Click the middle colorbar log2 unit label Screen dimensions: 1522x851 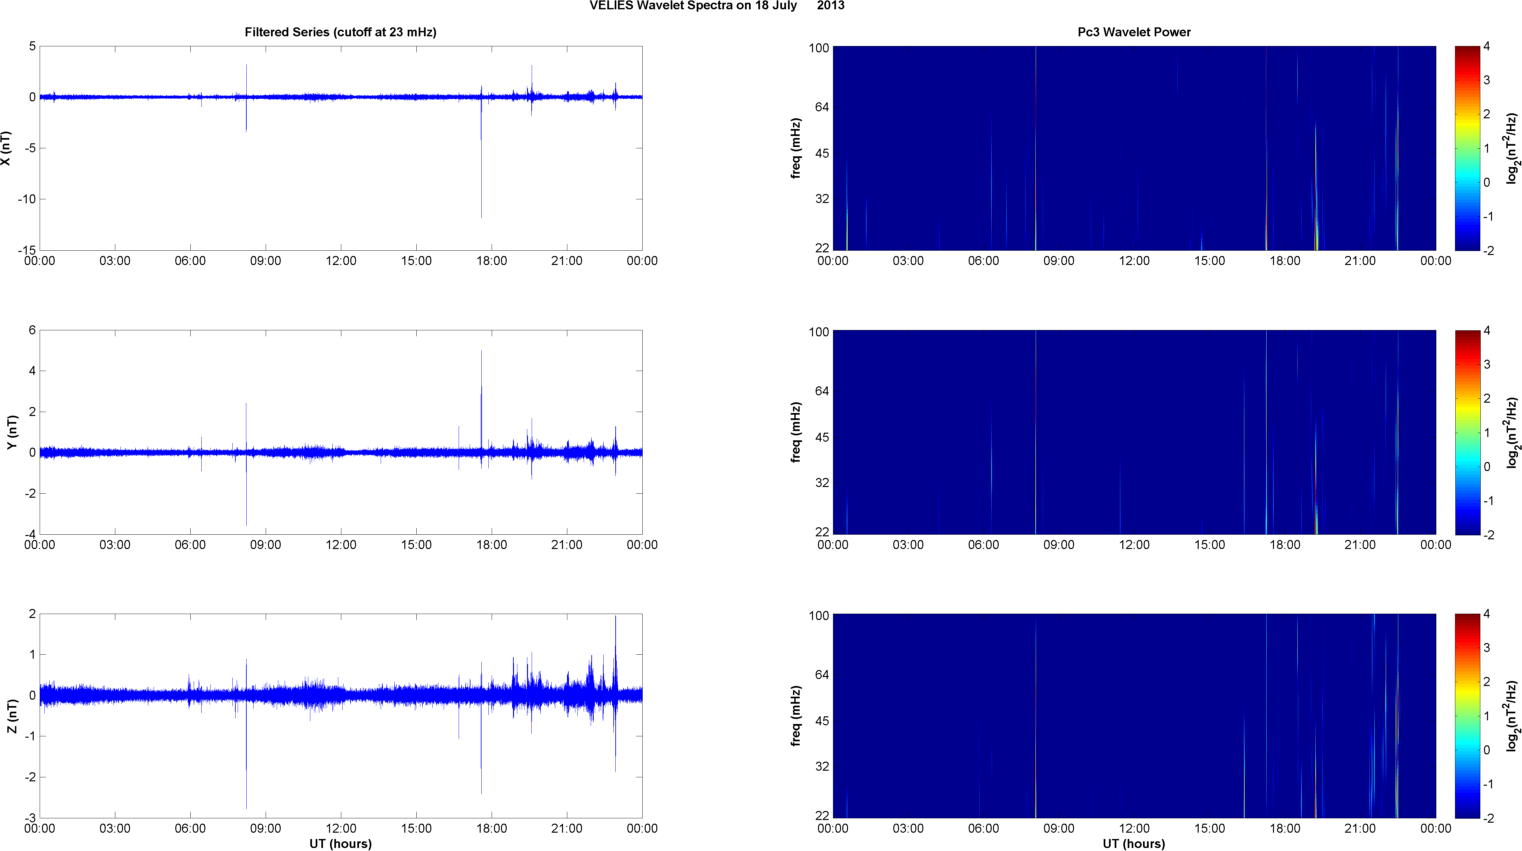tap(1513, 432)
